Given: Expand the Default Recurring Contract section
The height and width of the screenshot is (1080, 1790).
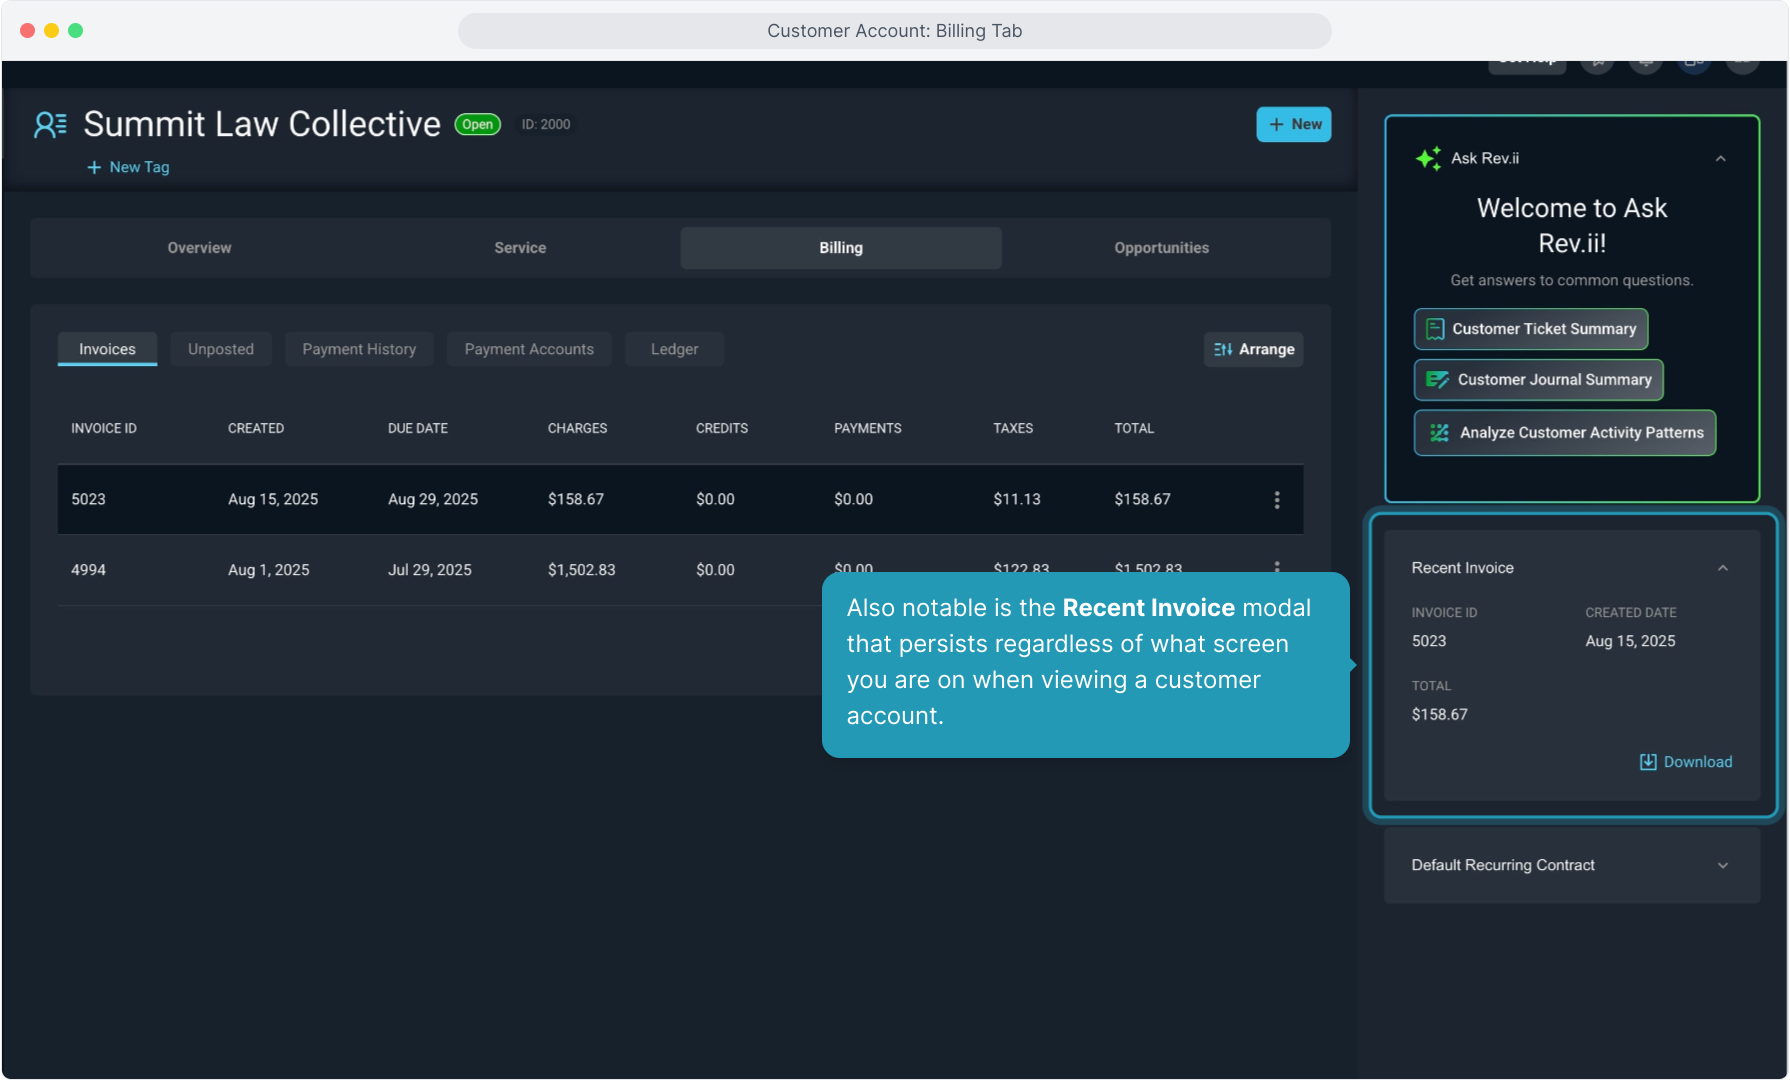Looking at the screenshot, I should point(1722,865).
